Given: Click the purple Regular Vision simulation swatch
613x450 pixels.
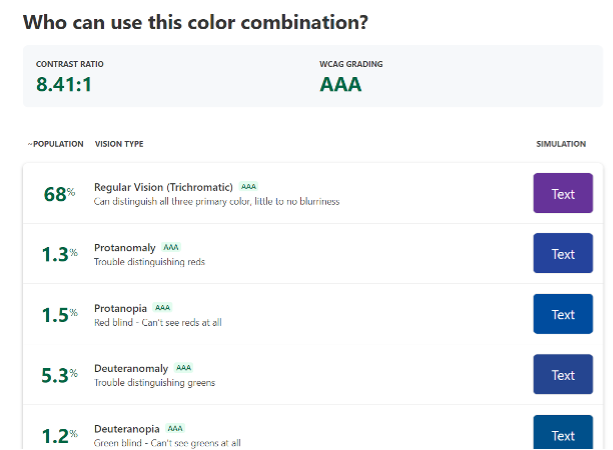Looking at the screenshot, I should point(563,194).
